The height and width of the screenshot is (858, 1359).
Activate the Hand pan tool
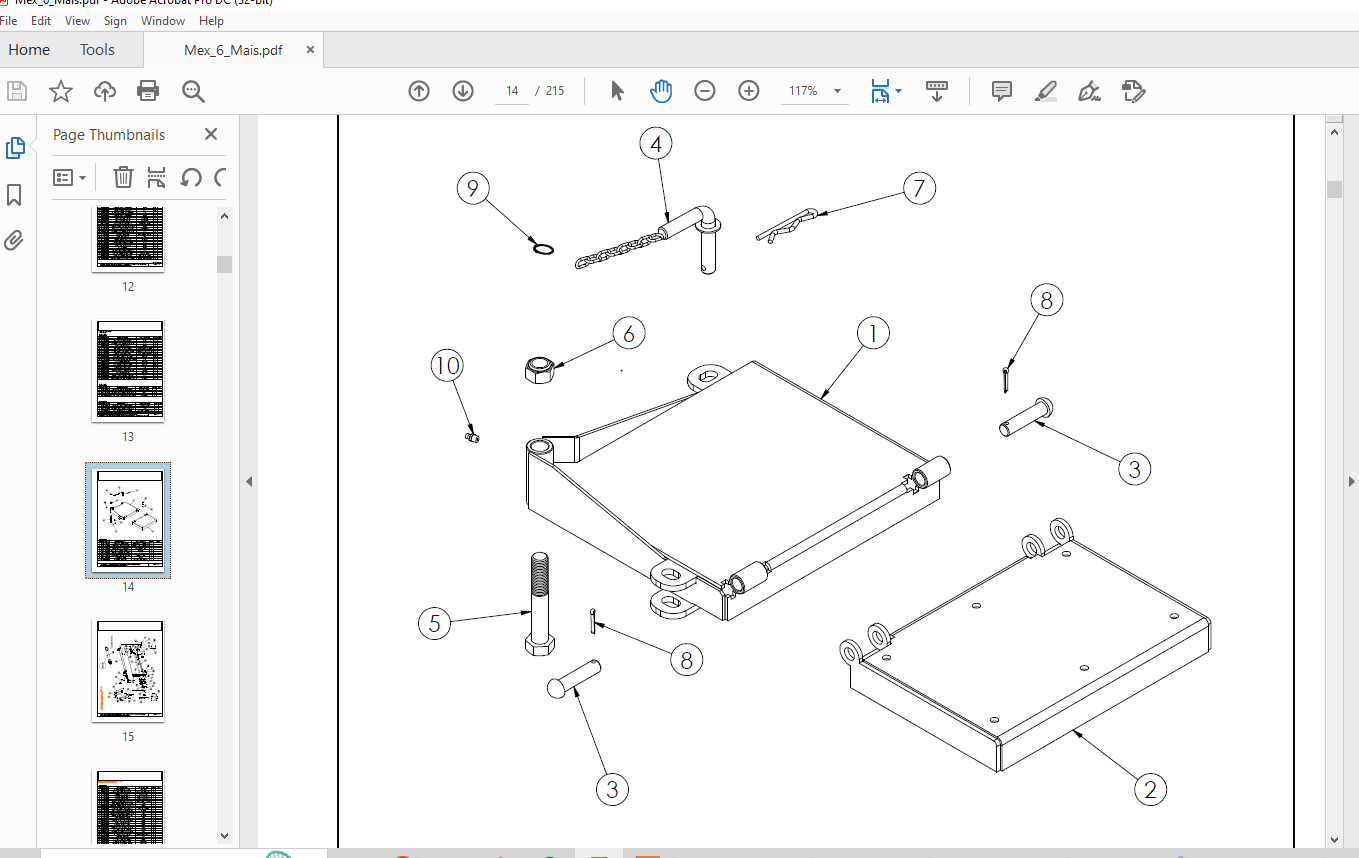coord(661,91)
